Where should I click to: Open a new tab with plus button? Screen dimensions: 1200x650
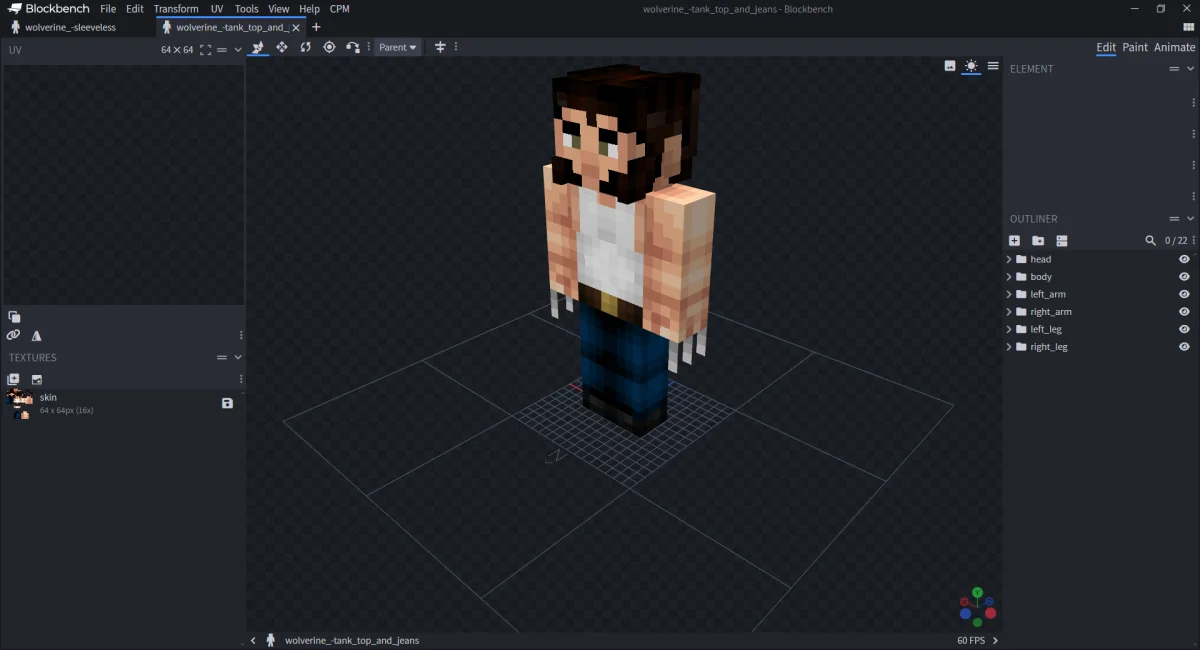click(316, 27)
